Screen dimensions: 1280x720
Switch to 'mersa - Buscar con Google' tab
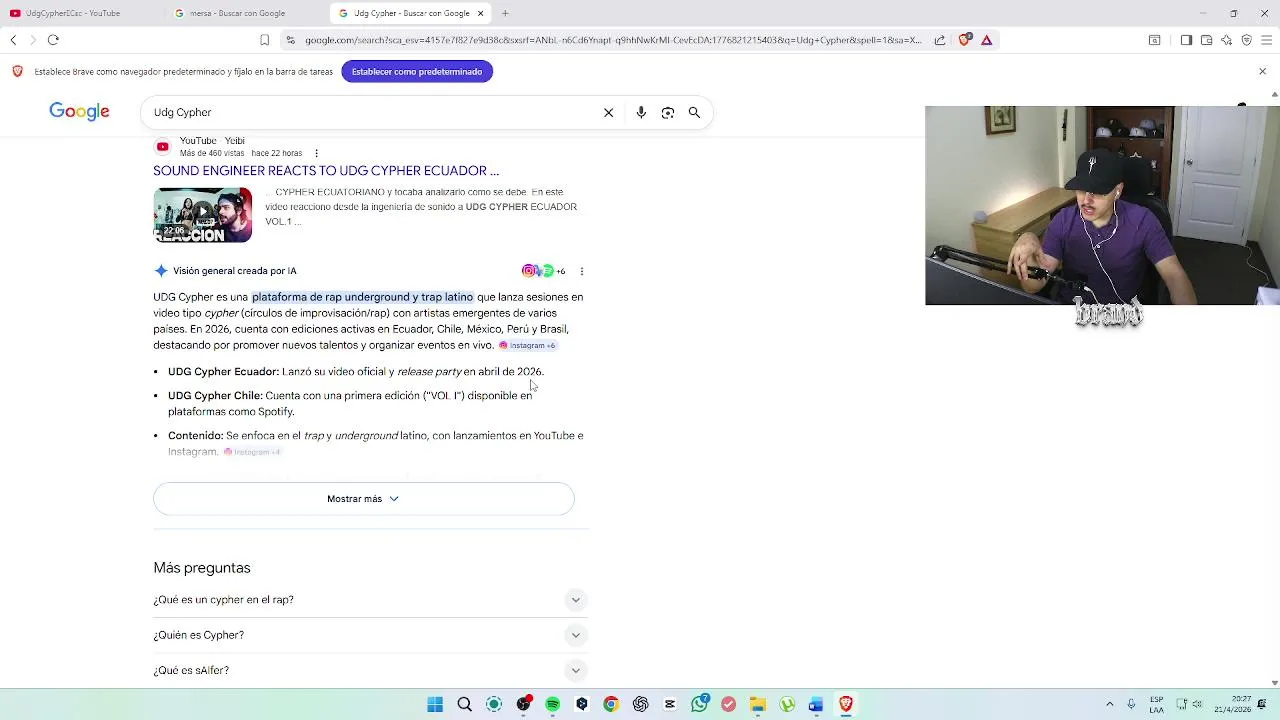click(x=246, y=13)
